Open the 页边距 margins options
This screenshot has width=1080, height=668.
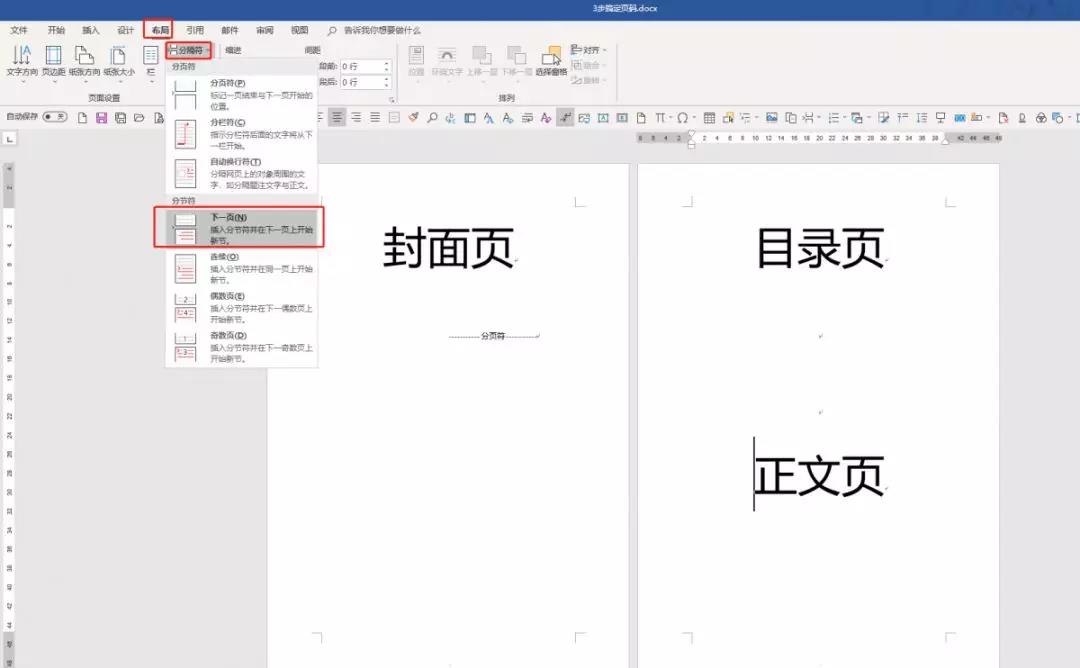(x=52, y=63)
